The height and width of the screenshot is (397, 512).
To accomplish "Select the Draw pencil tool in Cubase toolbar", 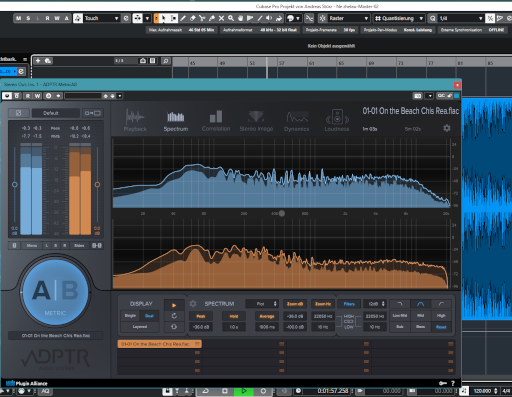I will [x=183, y=18].
